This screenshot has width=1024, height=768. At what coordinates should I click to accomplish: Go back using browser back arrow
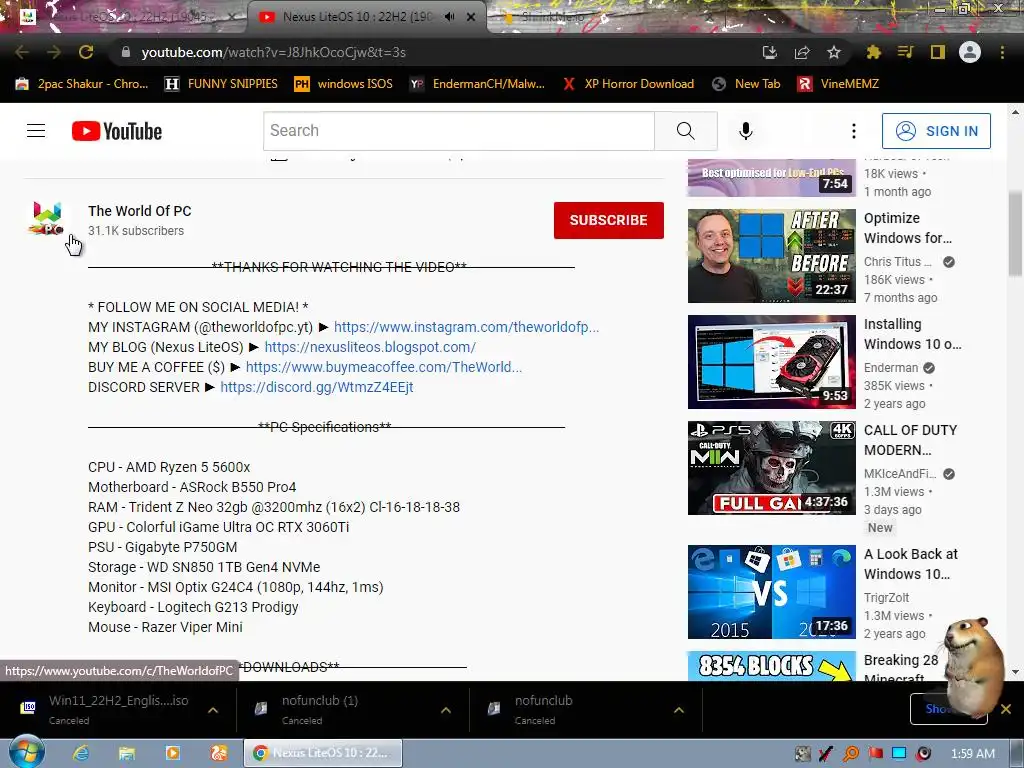22,52
